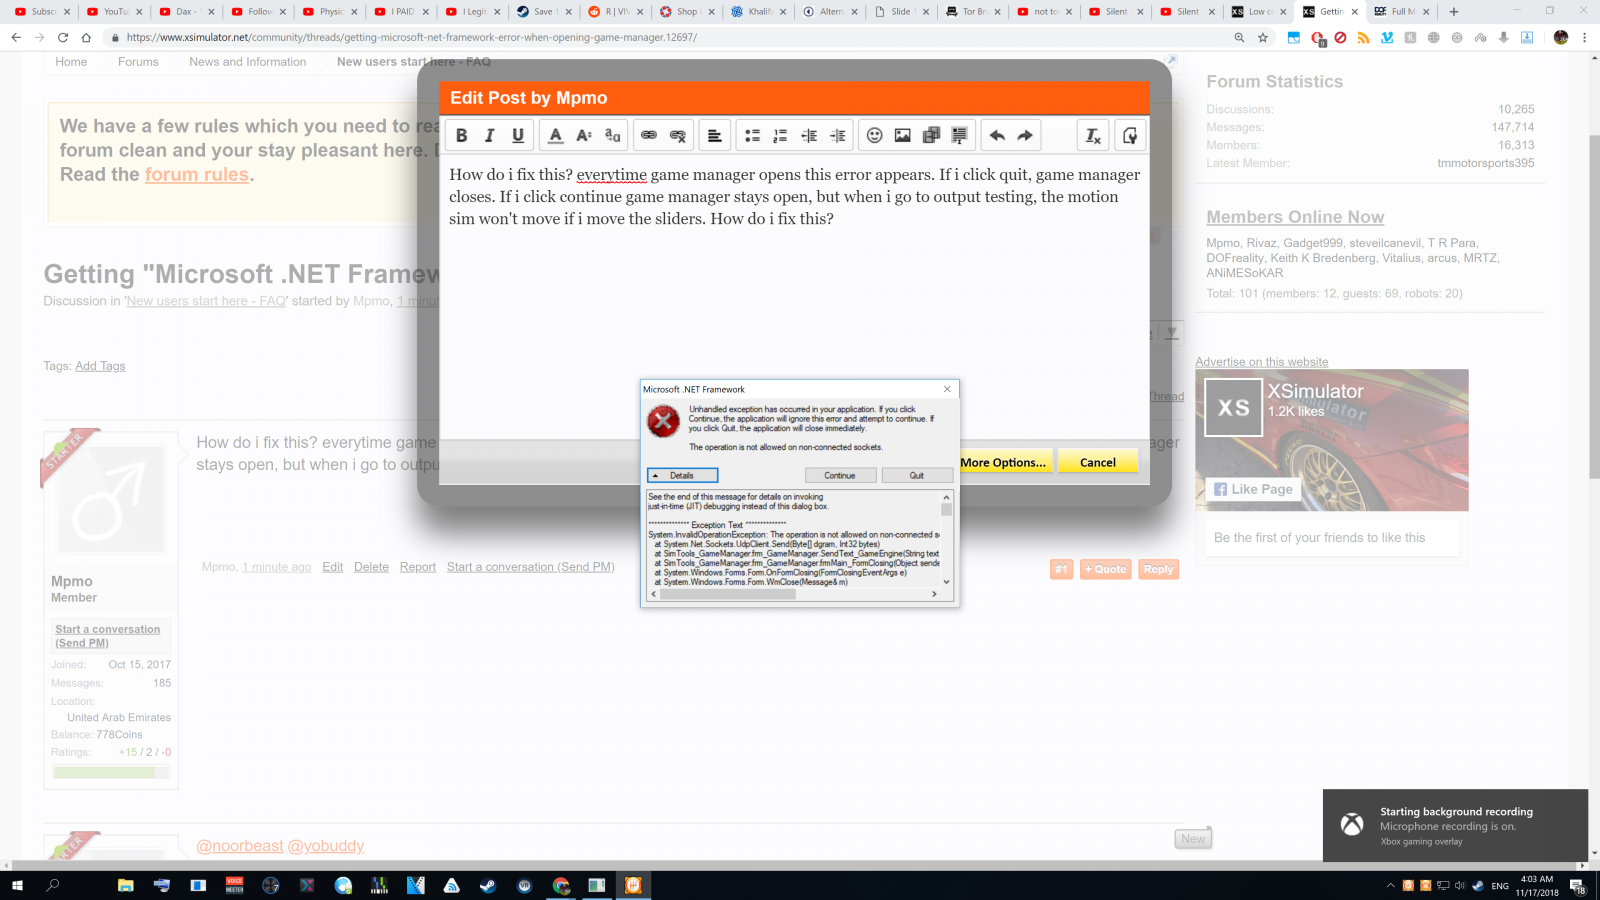The height and width of the screenshot is (900, 1600).
Task: Insert an ordered numbered list
Action: (780, 136)
